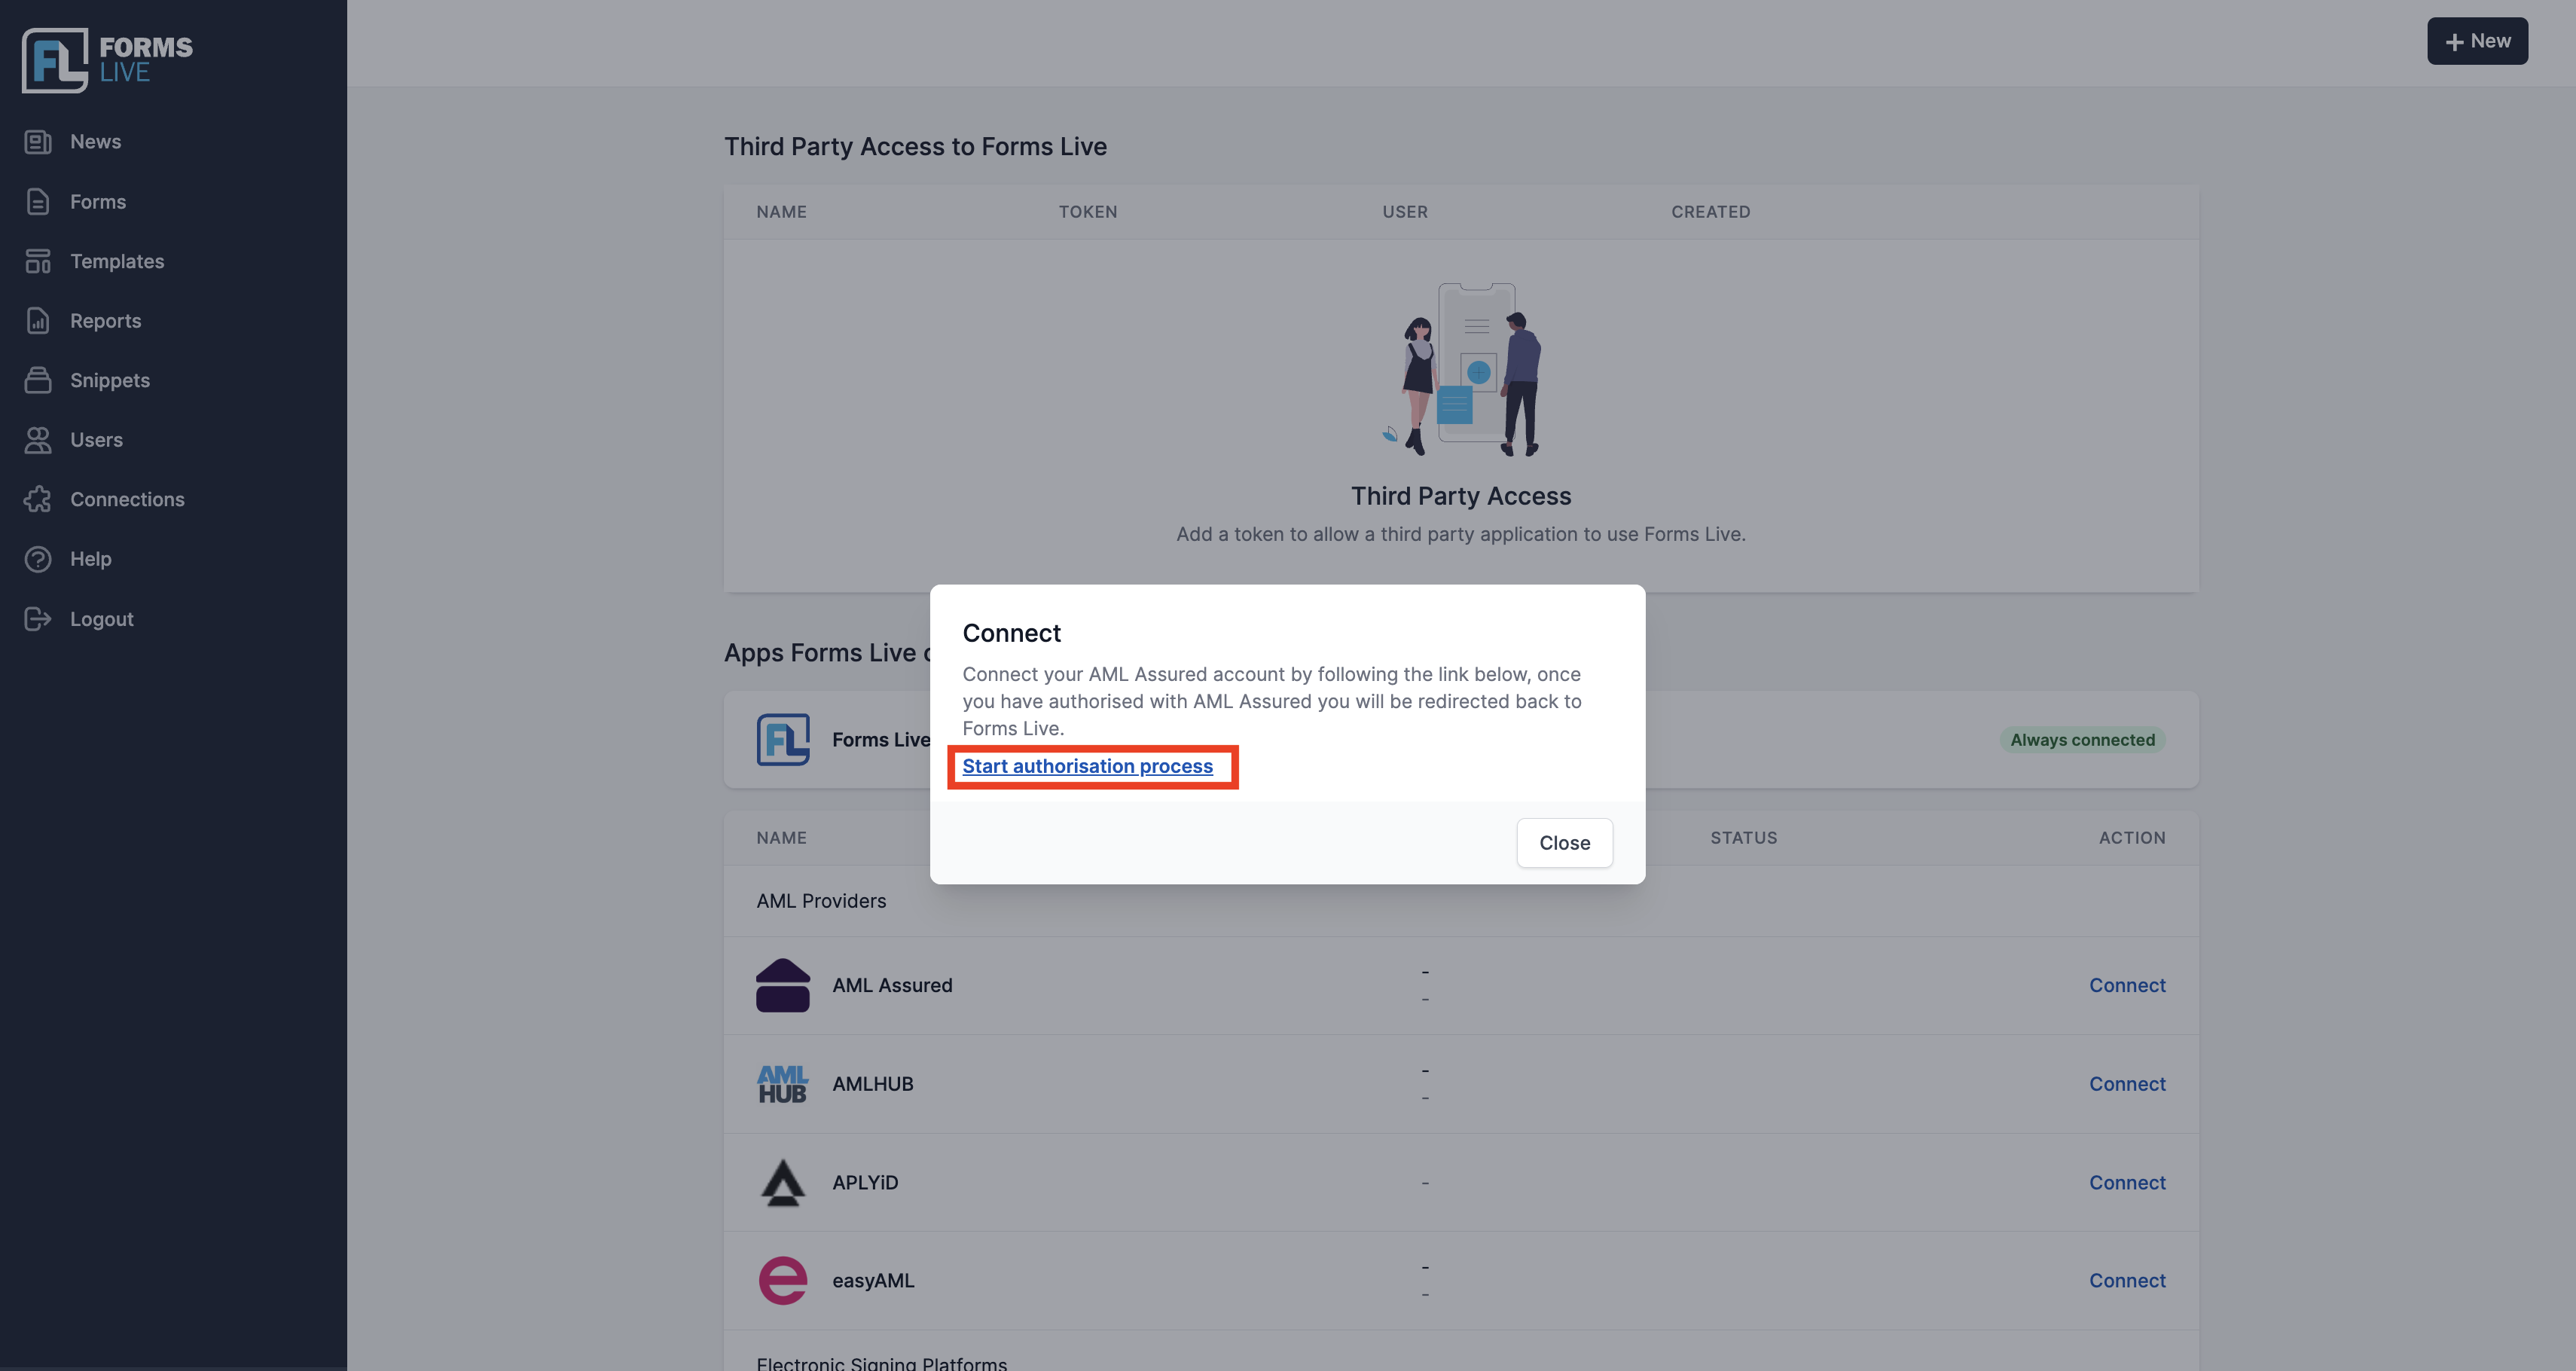Image resolution: width=2576 pixels, height=1371 pixels.
Task: Click the USER column header
Action: (x=1405, y=212)
